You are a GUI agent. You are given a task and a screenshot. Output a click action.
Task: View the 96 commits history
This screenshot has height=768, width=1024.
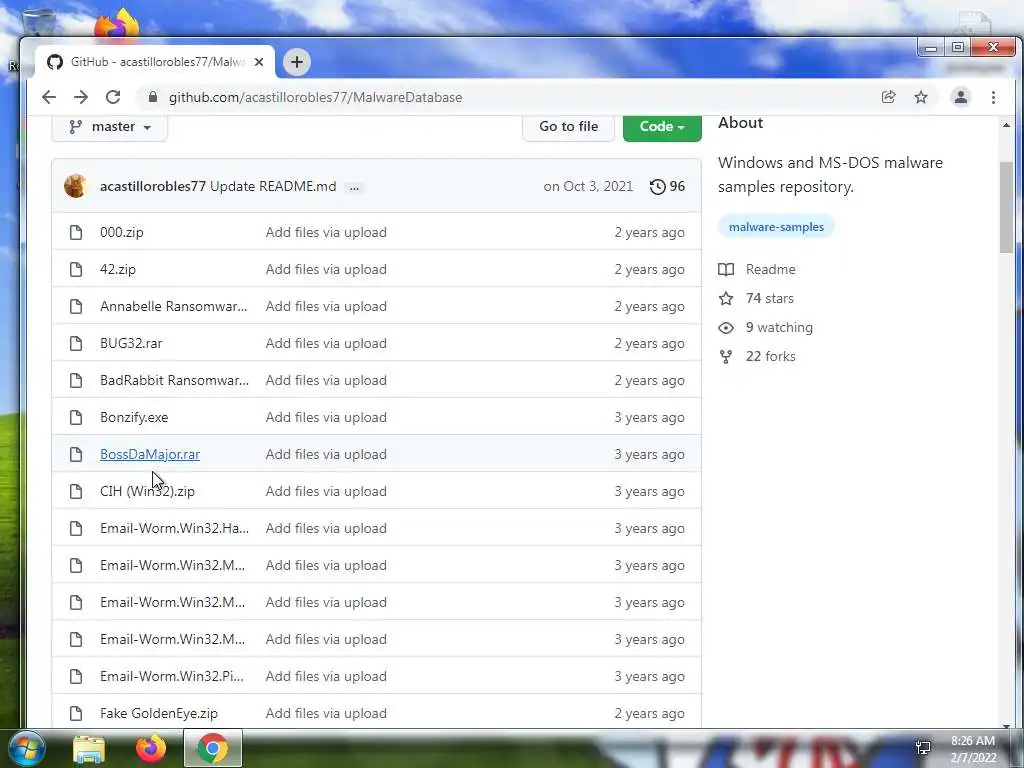(667, 186)
